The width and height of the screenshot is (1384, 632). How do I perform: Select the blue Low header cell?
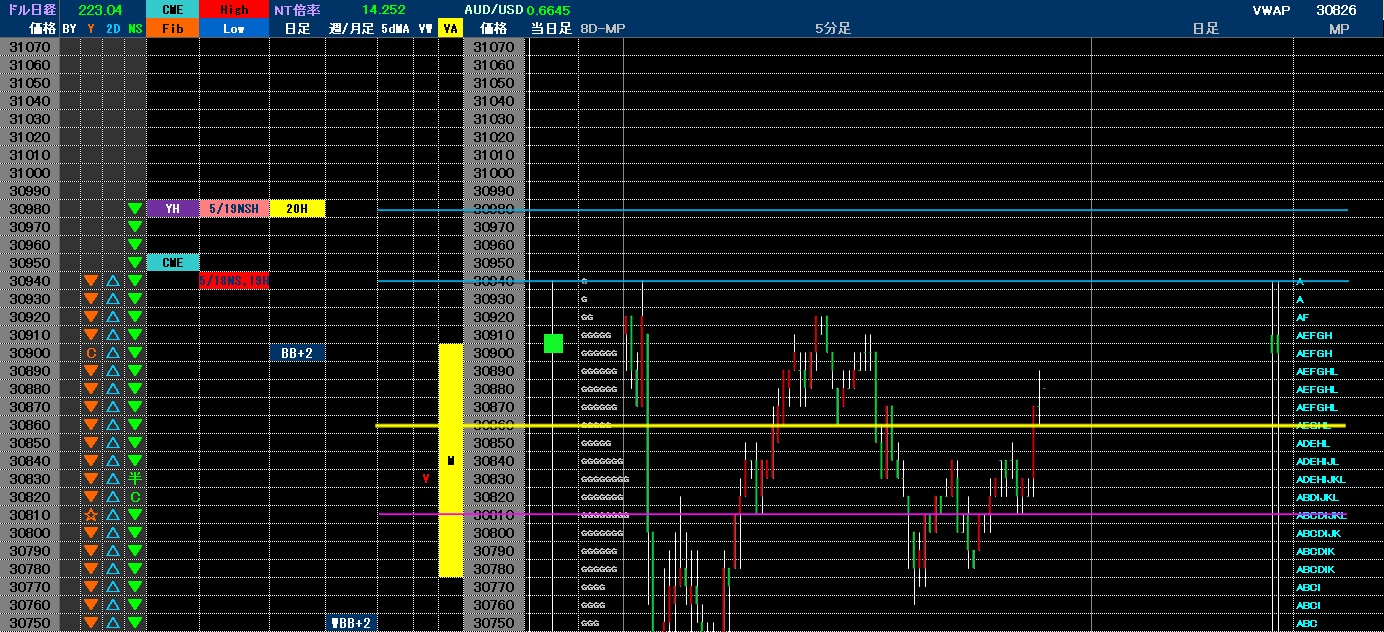(x=234, y=28)
